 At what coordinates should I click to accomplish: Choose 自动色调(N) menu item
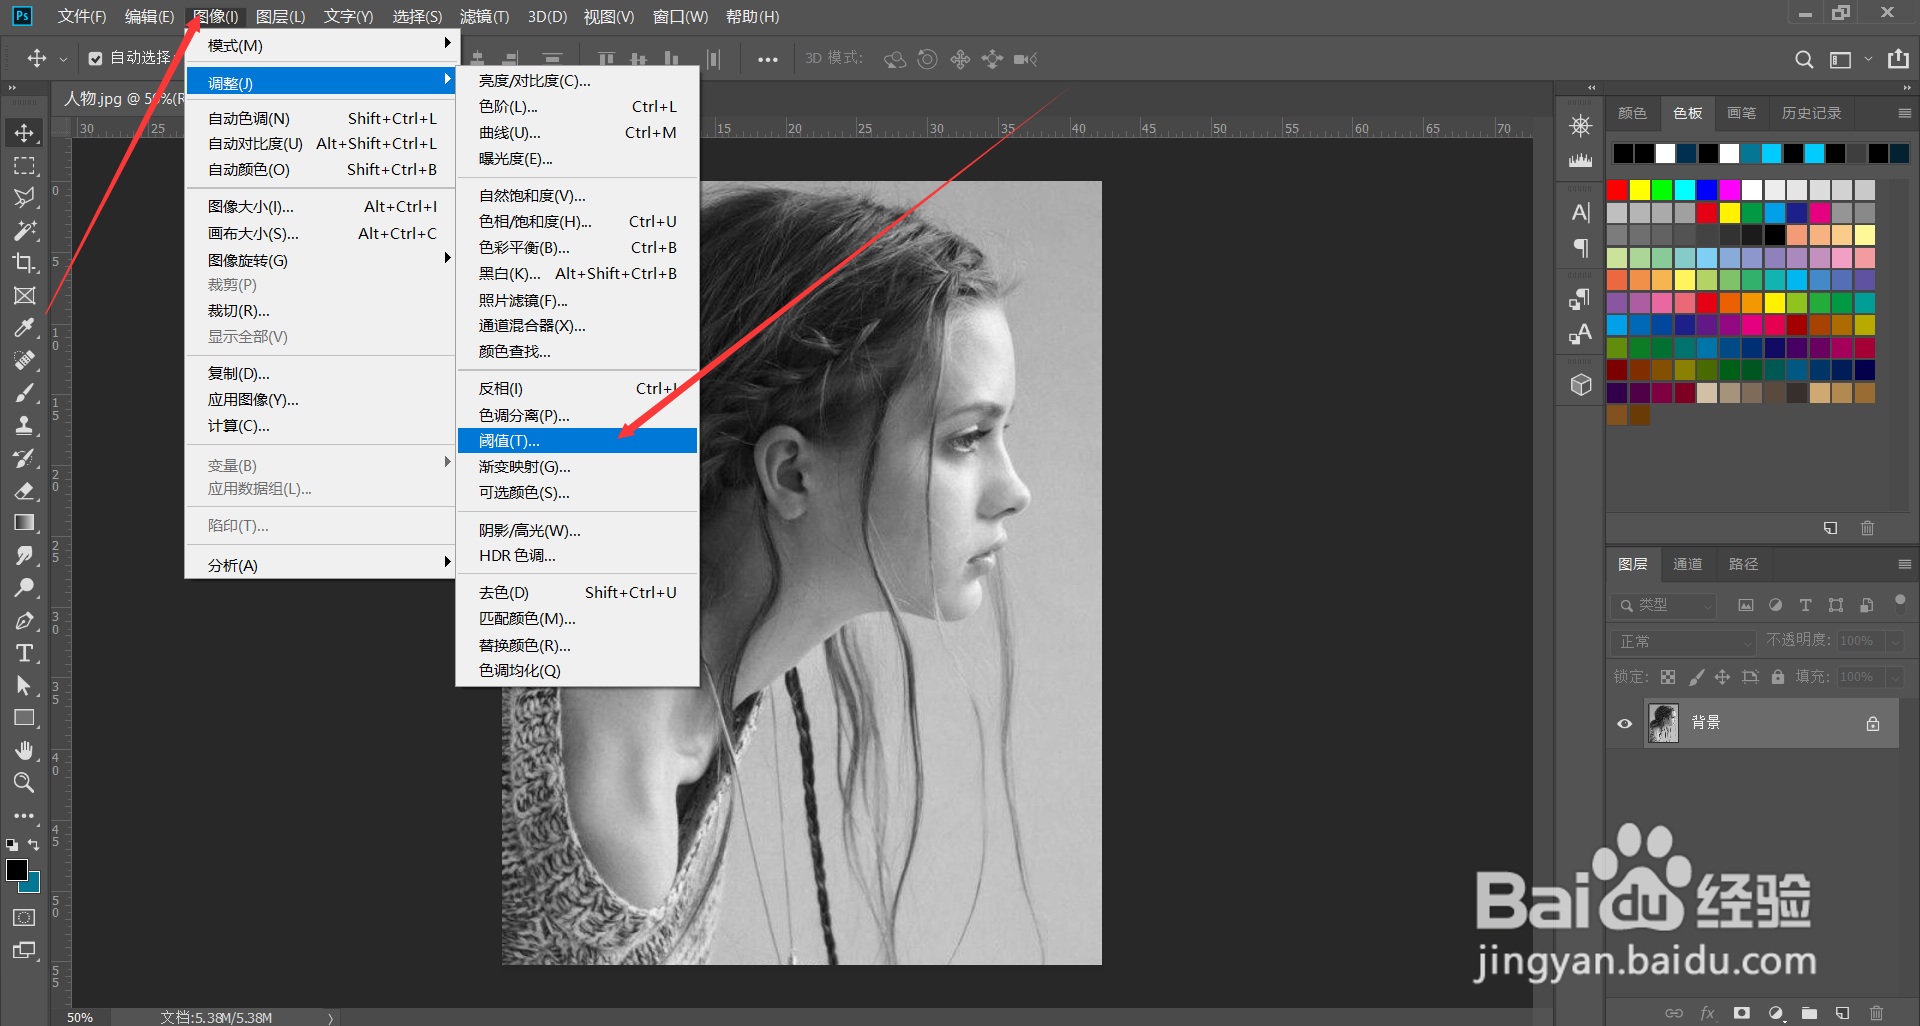[x=321, y=118]
